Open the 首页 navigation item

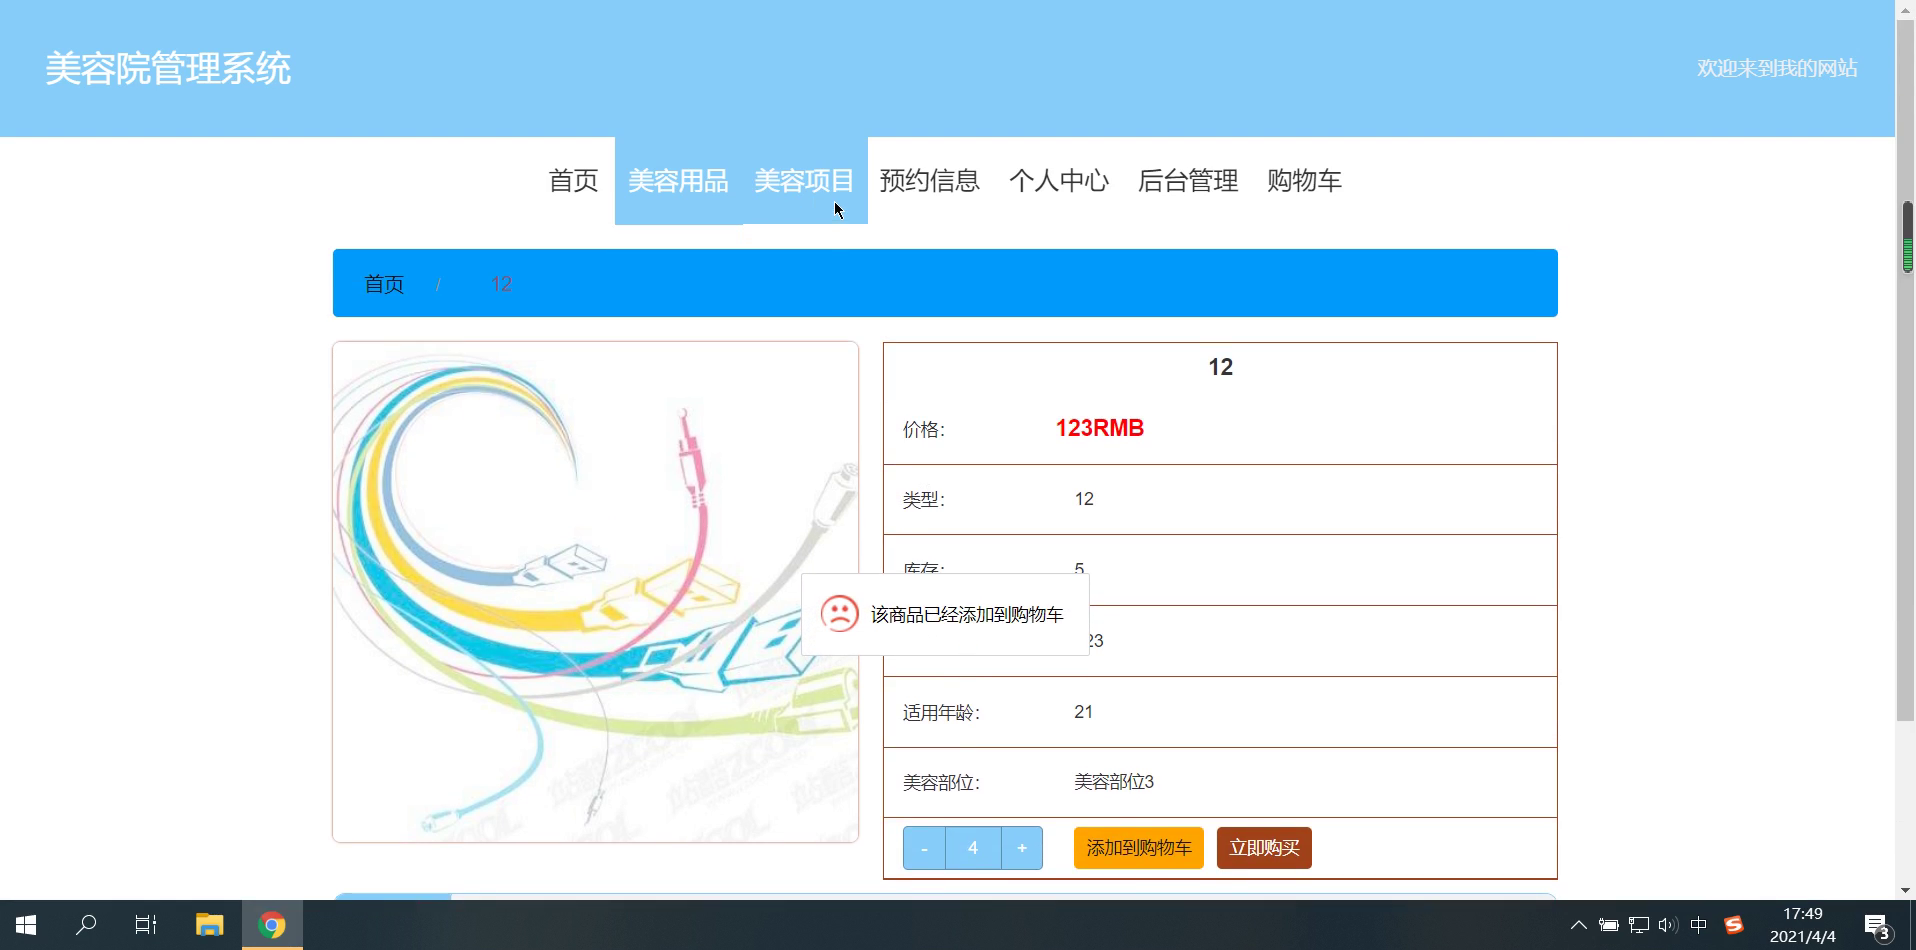coord(573,181)
